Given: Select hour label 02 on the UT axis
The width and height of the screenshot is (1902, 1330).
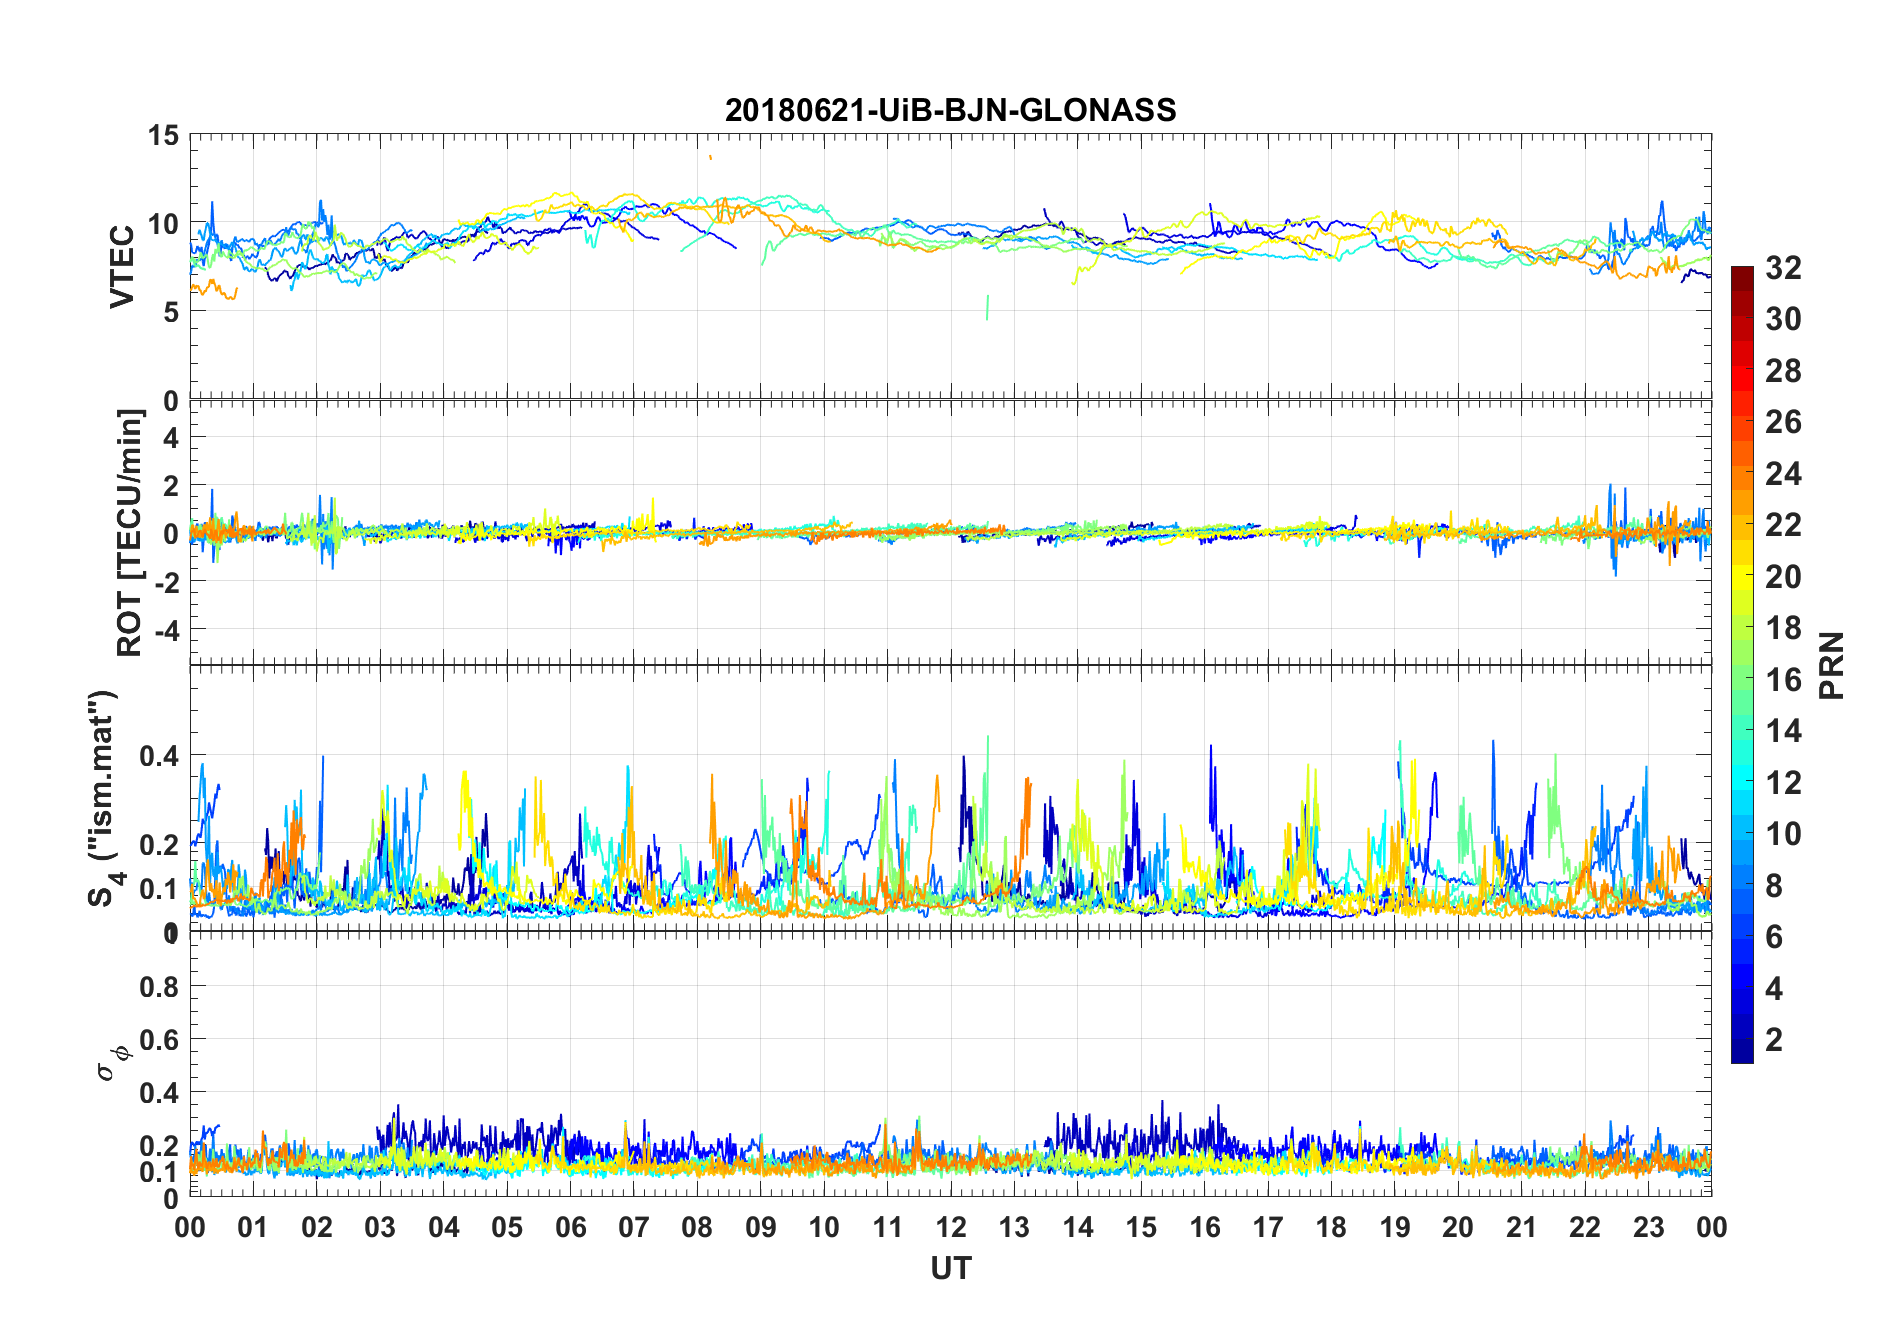Looking at the screenshot, I should pyautogui.click(x=317, y=1227).
